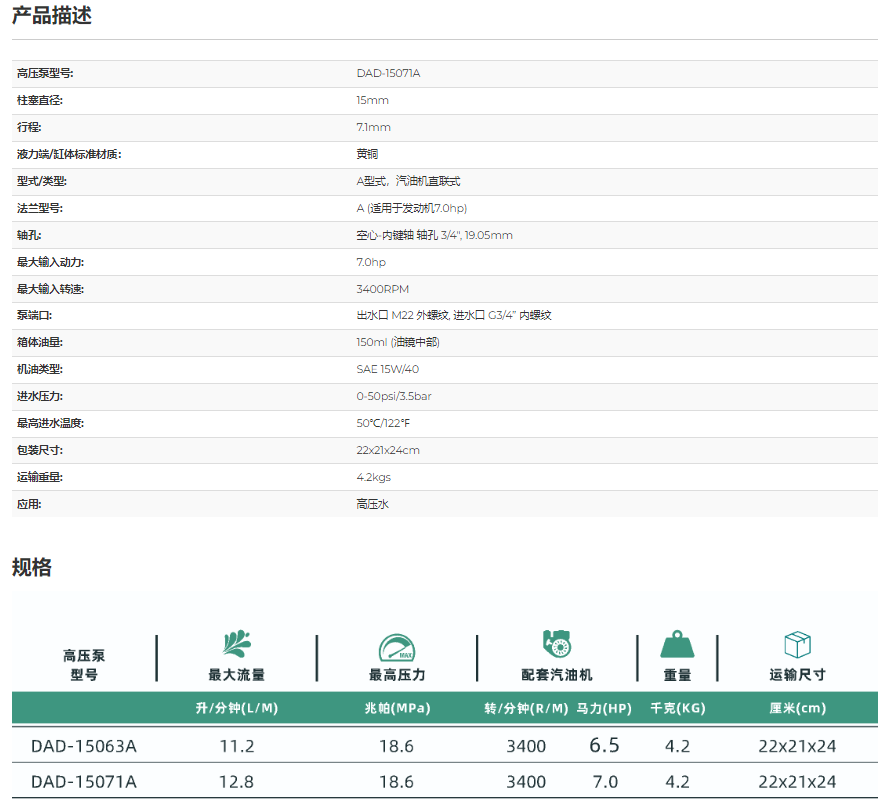
Task: Click the shipping box icon above 运输尺寸
Action: [797, 644]
